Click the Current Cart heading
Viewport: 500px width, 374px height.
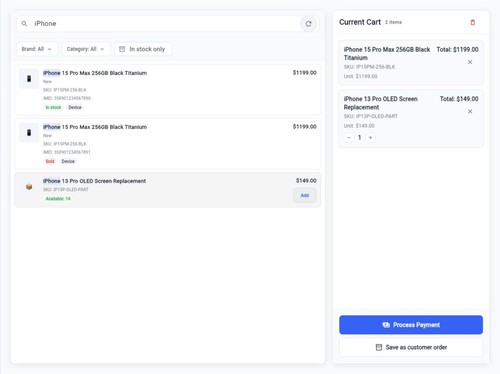pos(360,22)
